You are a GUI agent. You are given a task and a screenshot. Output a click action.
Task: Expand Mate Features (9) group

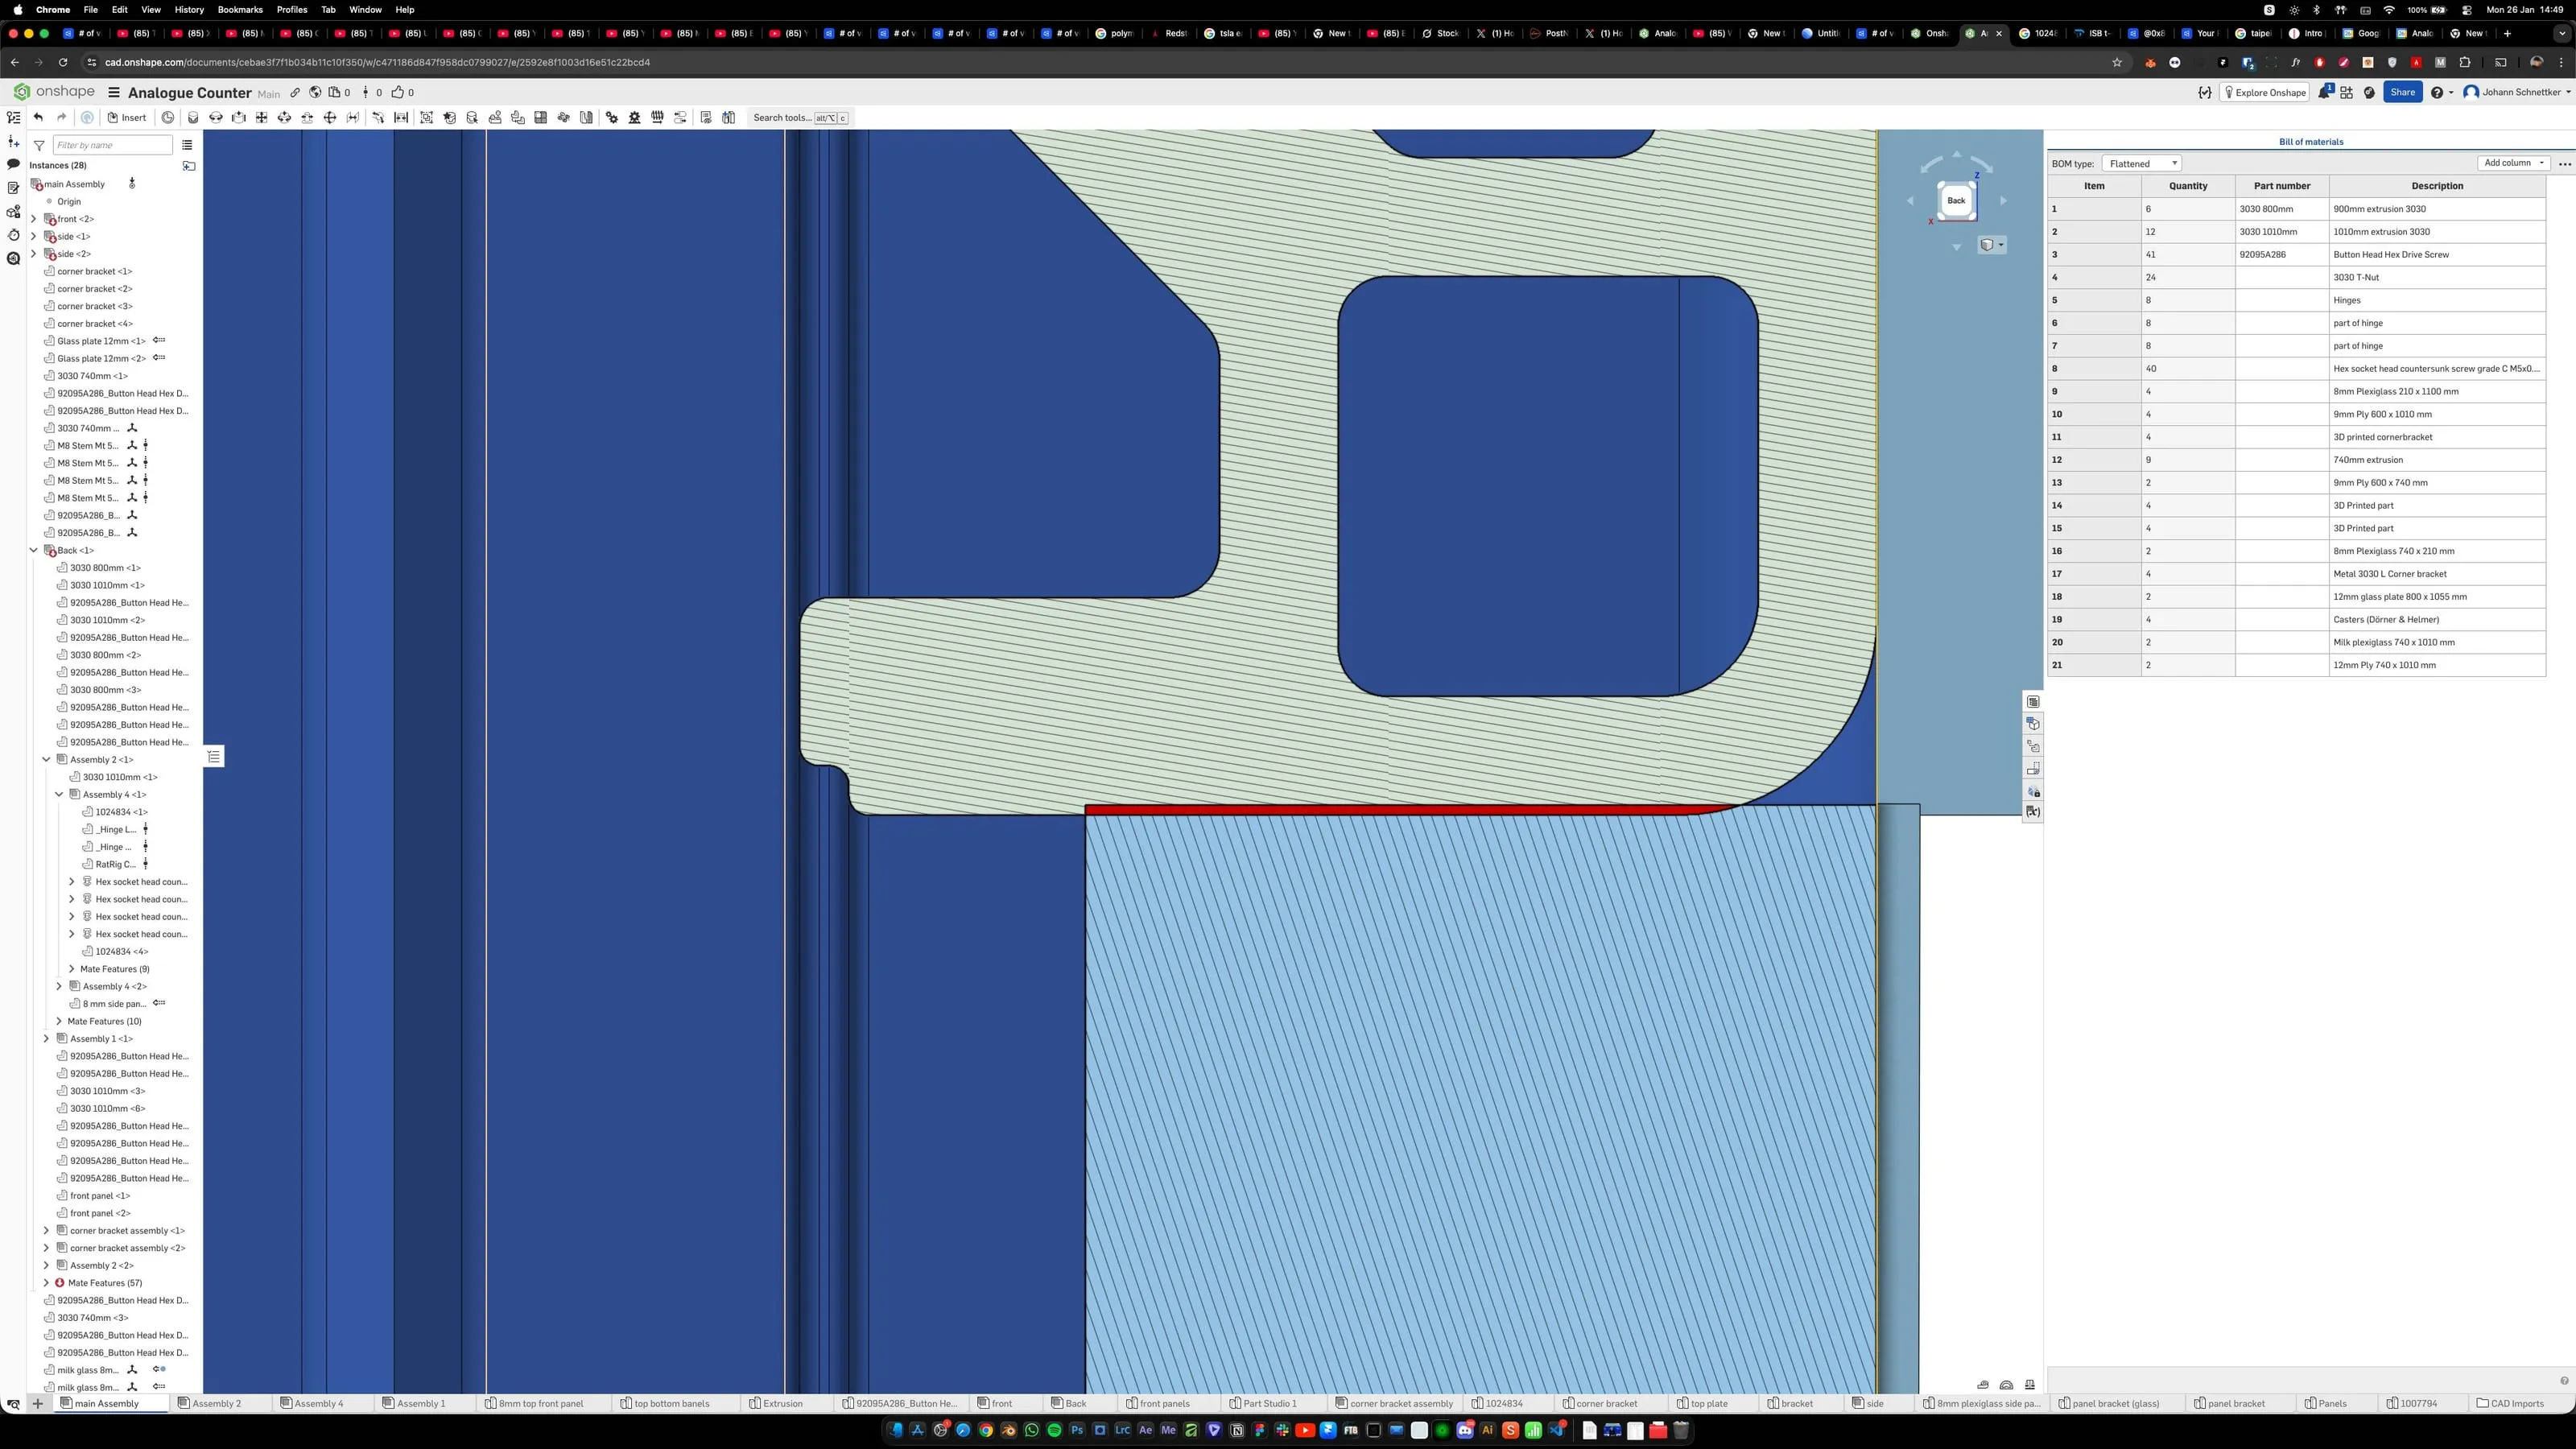tap(72, 969)
